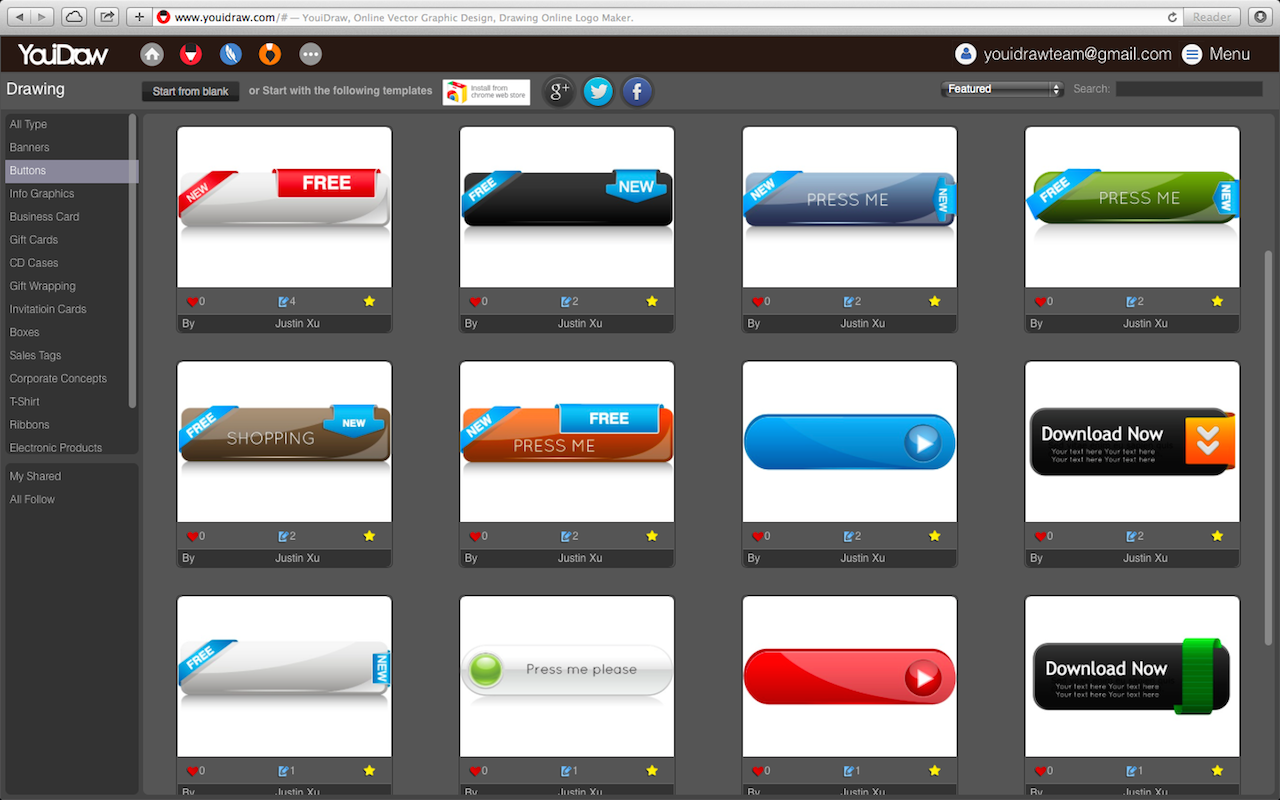Click Safari add bookmark plus button

pyautogui.click(x=139, y=17)
